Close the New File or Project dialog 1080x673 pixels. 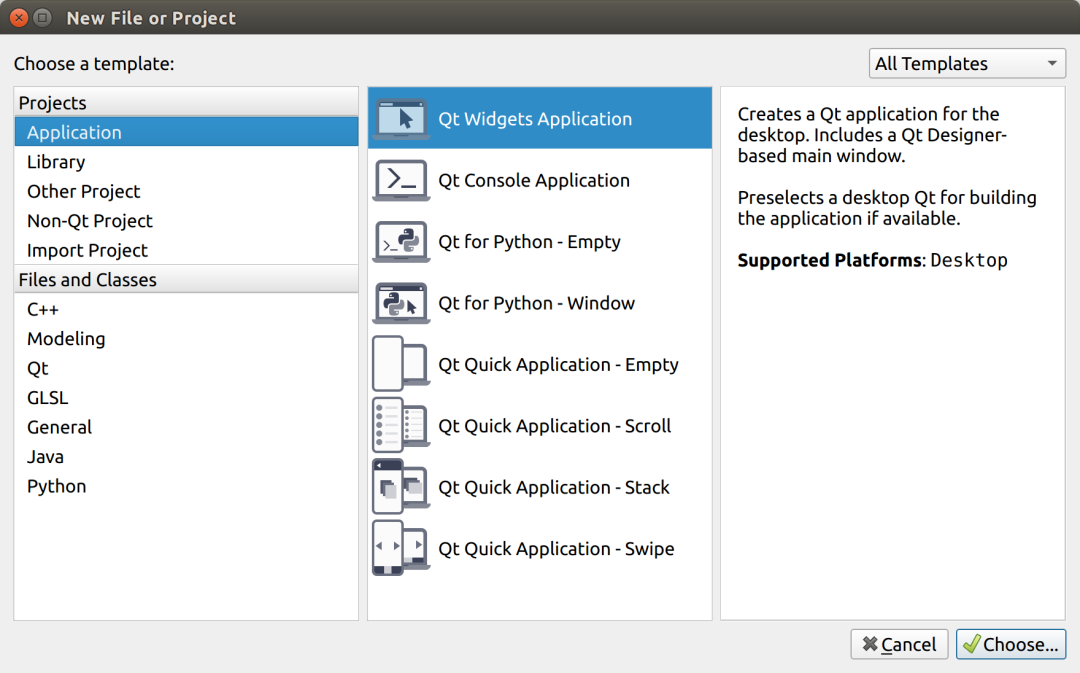(18, 18)
